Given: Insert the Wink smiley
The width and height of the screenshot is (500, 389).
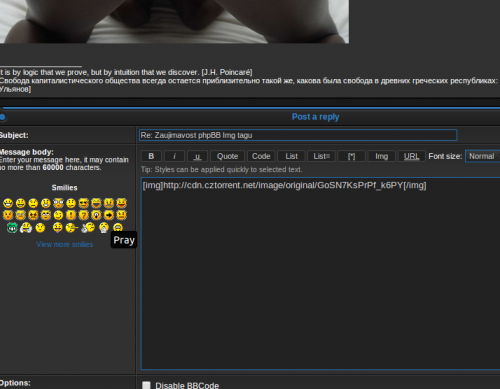Looking at the screenshot, I should click(x=58, y=215).
